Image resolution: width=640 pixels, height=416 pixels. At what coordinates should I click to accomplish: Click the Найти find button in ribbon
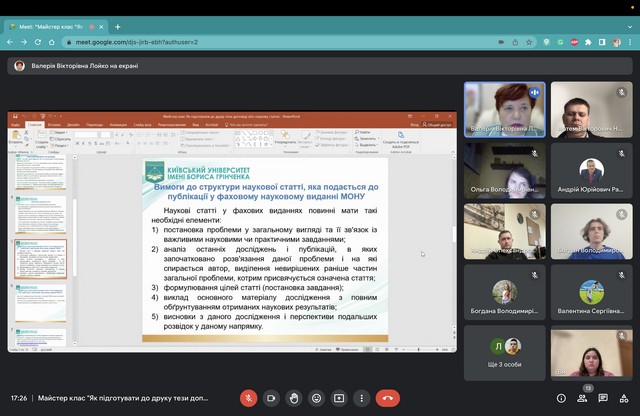[363, 132]
